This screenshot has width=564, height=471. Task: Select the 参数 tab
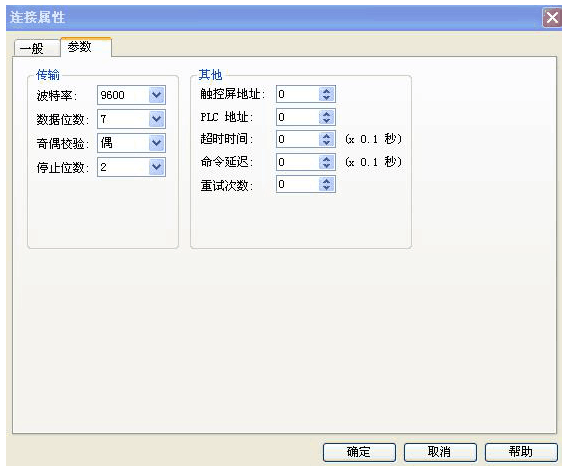tap(86, 47)
